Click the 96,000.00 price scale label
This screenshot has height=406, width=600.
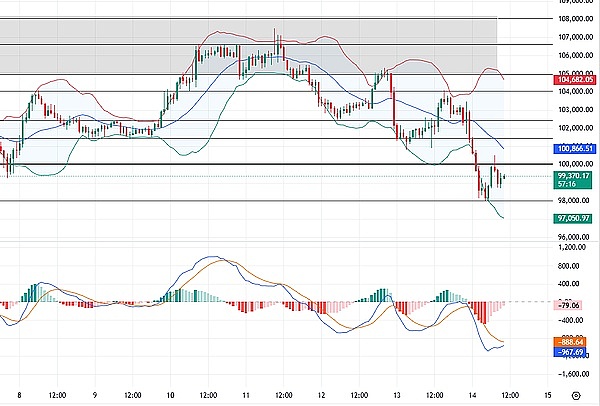[574, 237]
